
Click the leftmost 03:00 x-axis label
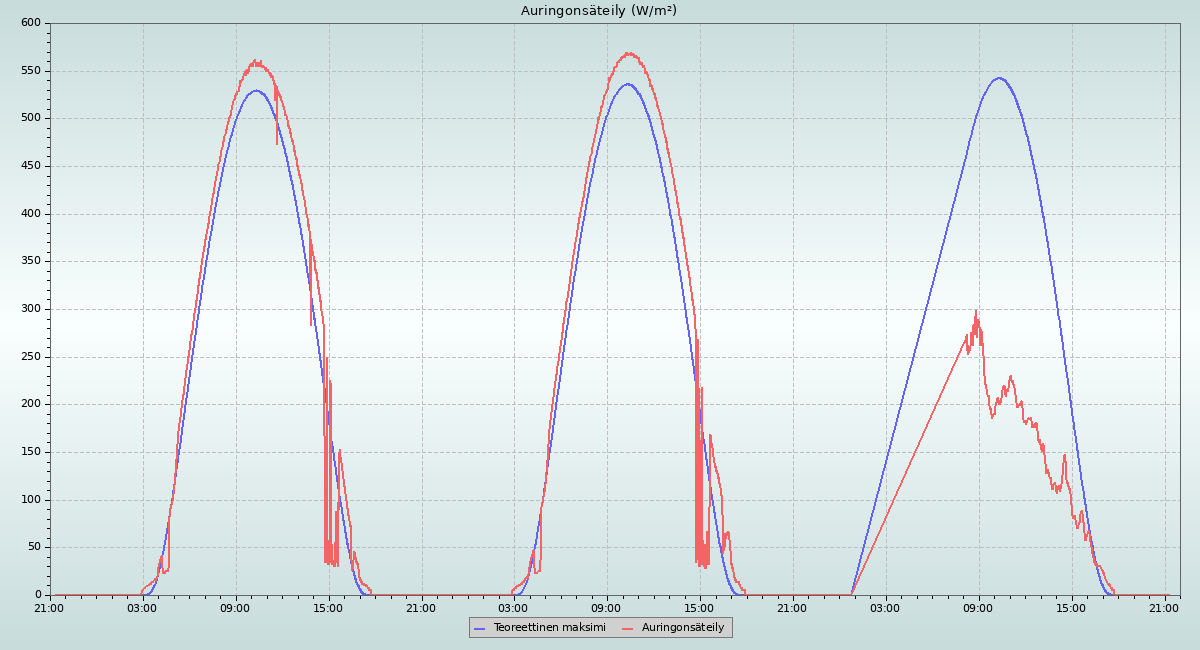pos(142,607)
